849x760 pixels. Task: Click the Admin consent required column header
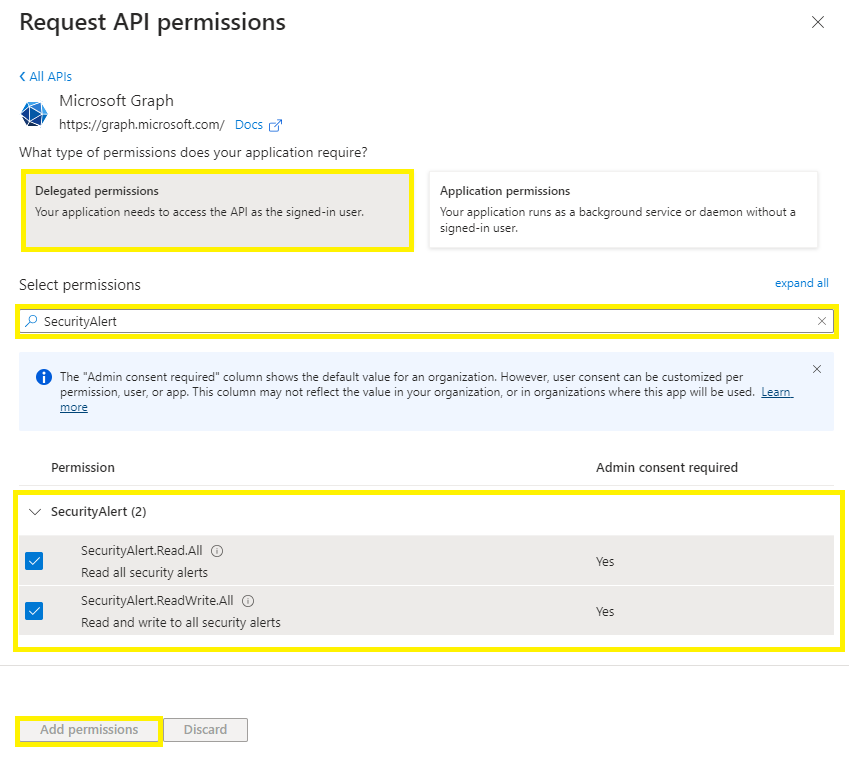tap(667, 467)
